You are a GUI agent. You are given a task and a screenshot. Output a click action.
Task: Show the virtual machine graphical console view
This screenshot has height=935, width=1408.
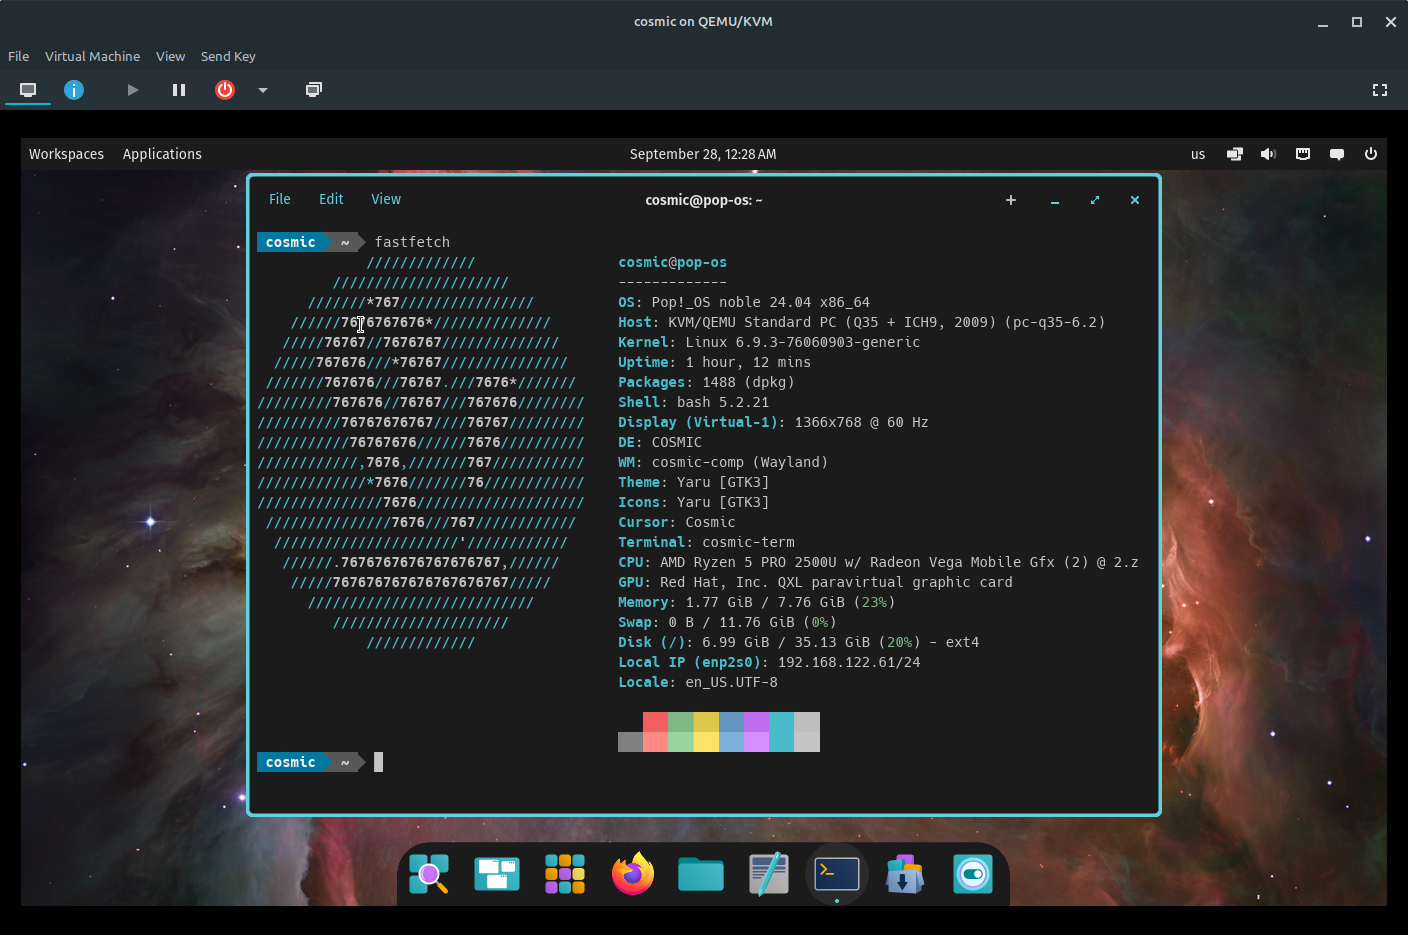coord(28,90)
